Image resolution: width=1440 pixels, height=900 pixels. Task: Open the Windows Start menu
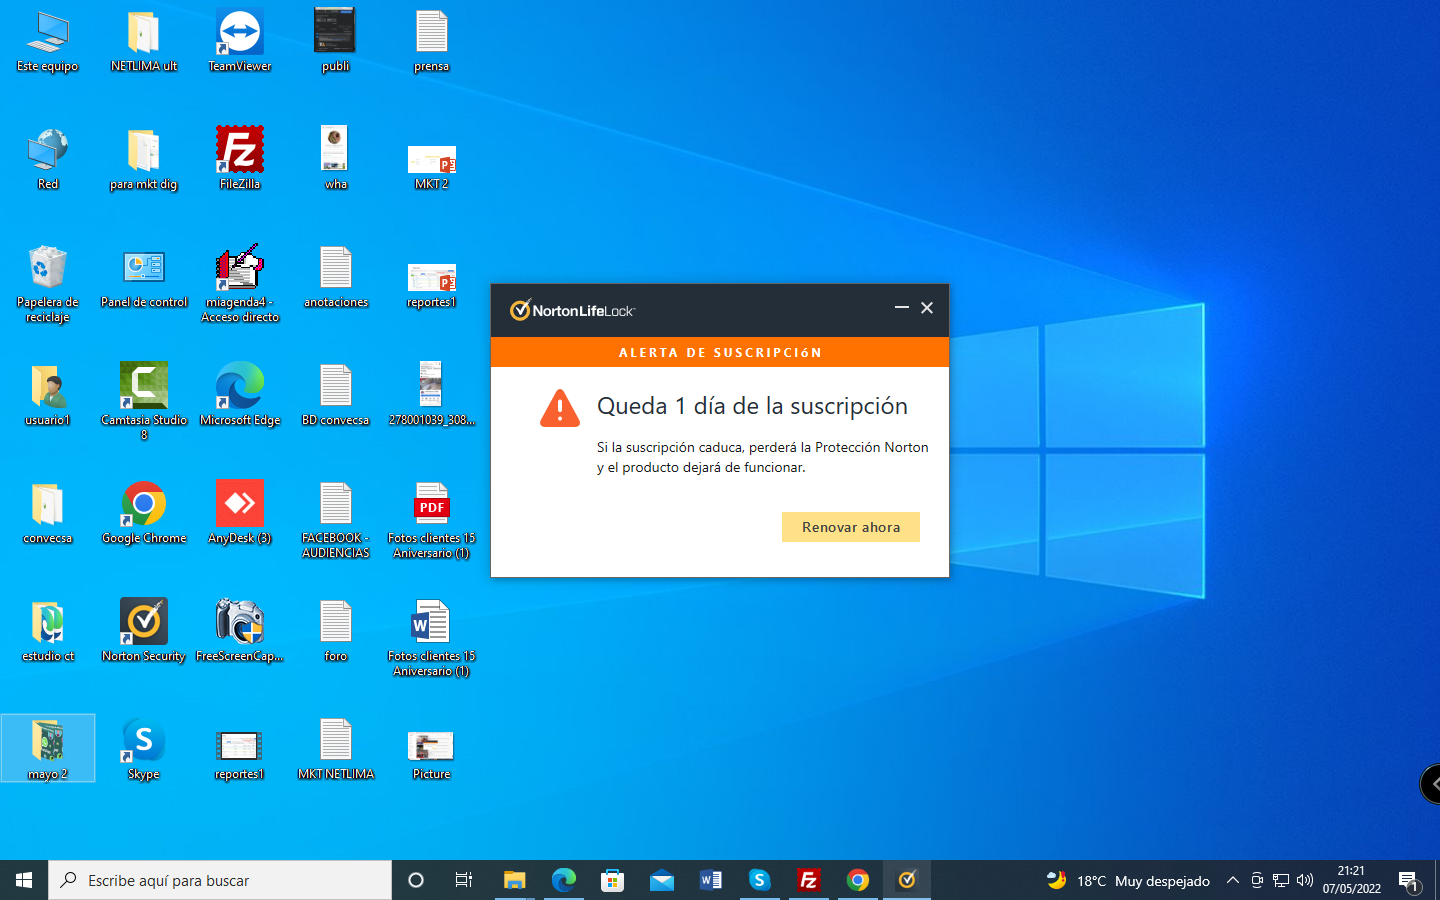(24, 880)
